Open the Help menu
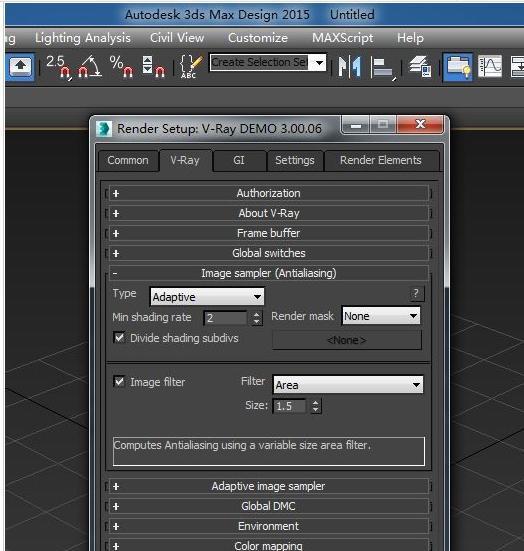Viewport: 524px width, 551px height. coord(410,38)
